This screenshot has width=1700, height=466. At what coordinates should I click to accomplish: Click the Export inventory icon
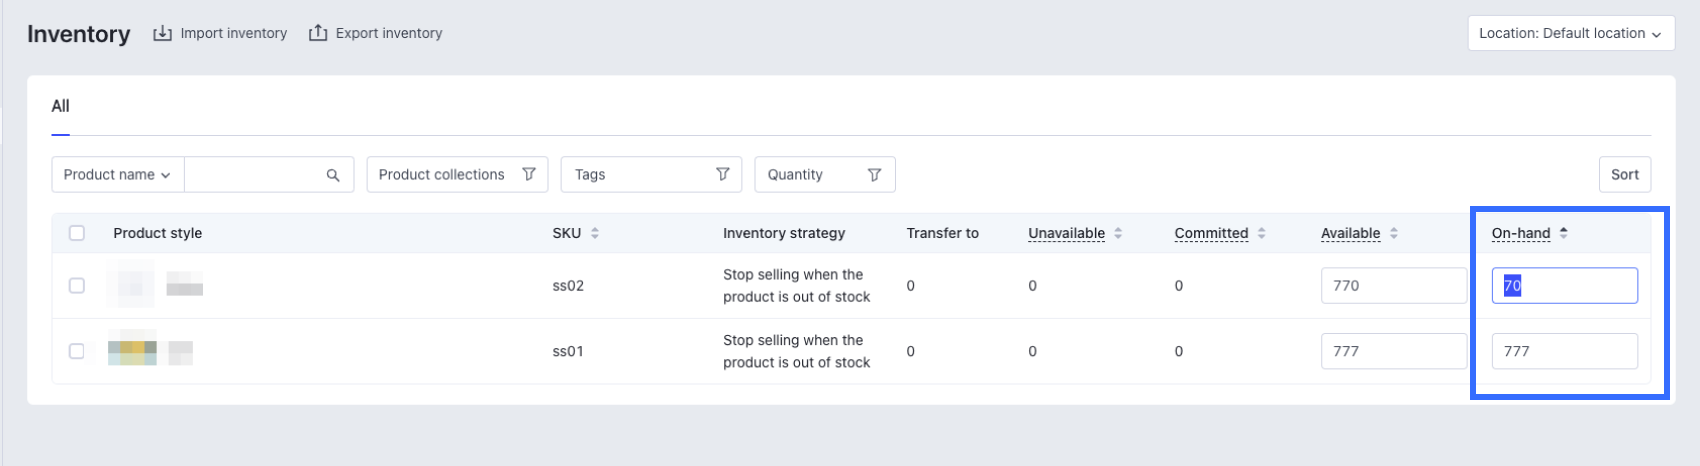[x=318, y=34]
